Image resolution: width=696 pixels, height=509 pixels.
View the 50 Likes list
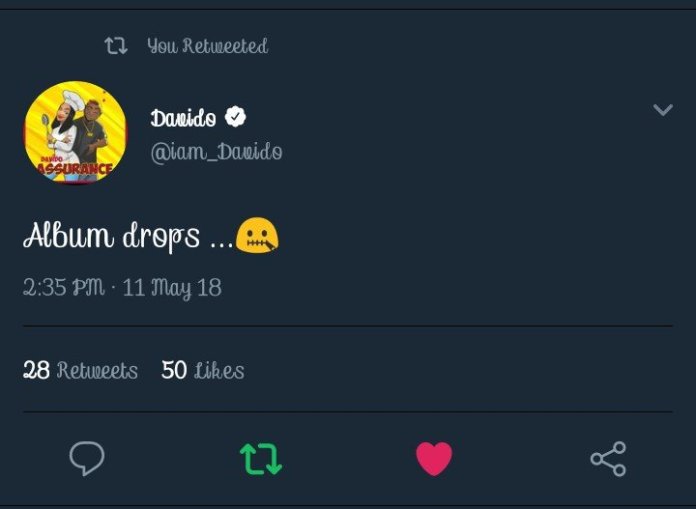[203, 370]
